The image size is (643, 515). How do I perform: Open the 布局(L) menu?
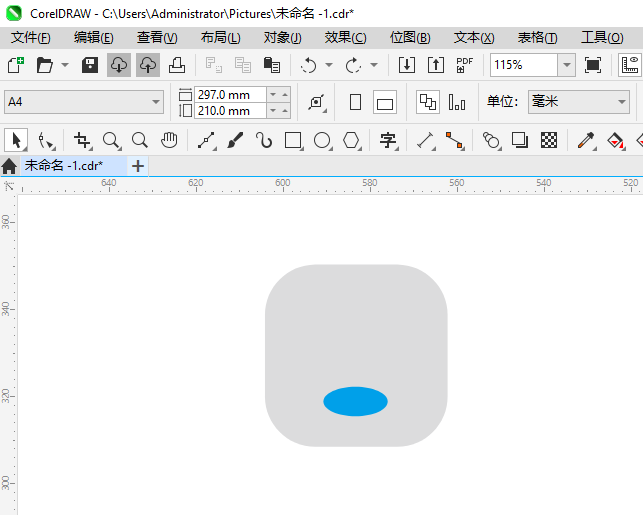(x=221, y=38)
